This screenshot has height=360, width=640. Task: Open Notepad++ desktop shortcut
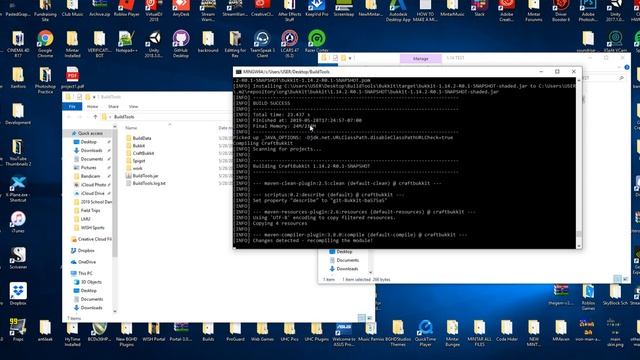[x=126, y=42]
